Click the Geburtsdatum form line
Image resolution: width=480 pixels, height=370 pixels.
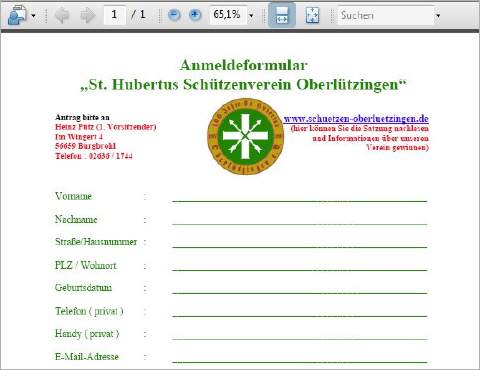300,293
